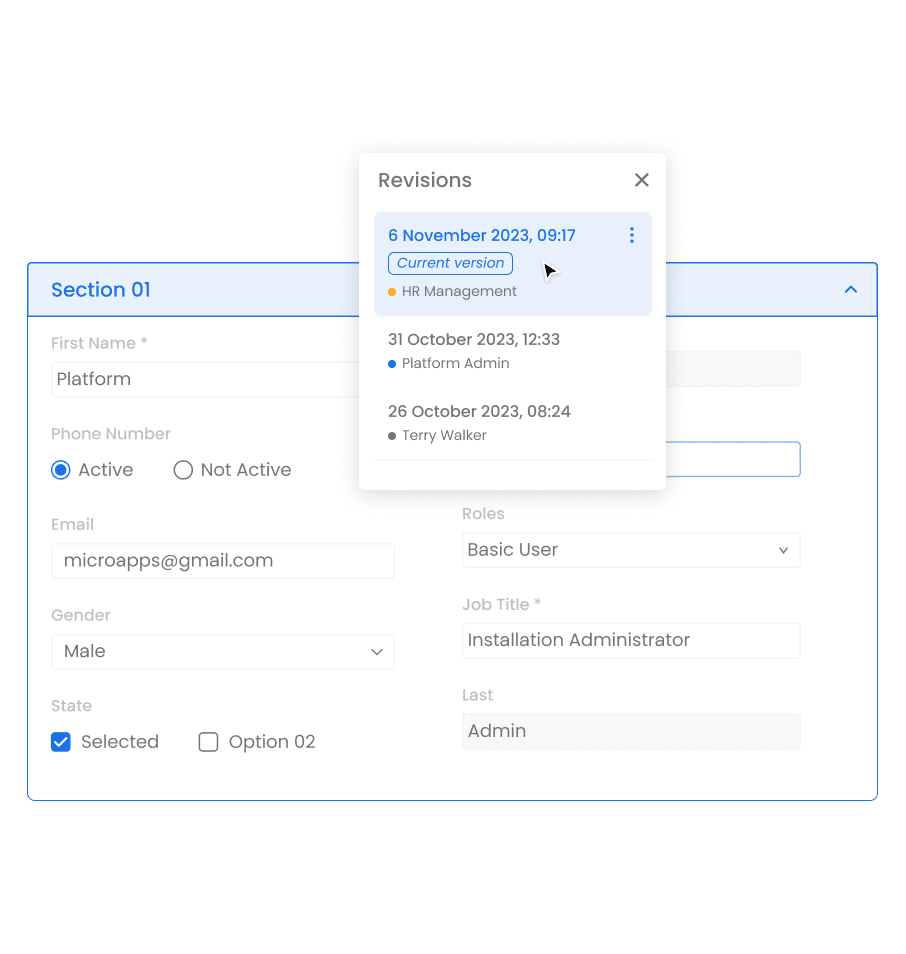Open the three-dot menu on 6 November revision
The width and height of the screenshot is (906, 954).
pos(632,235)
